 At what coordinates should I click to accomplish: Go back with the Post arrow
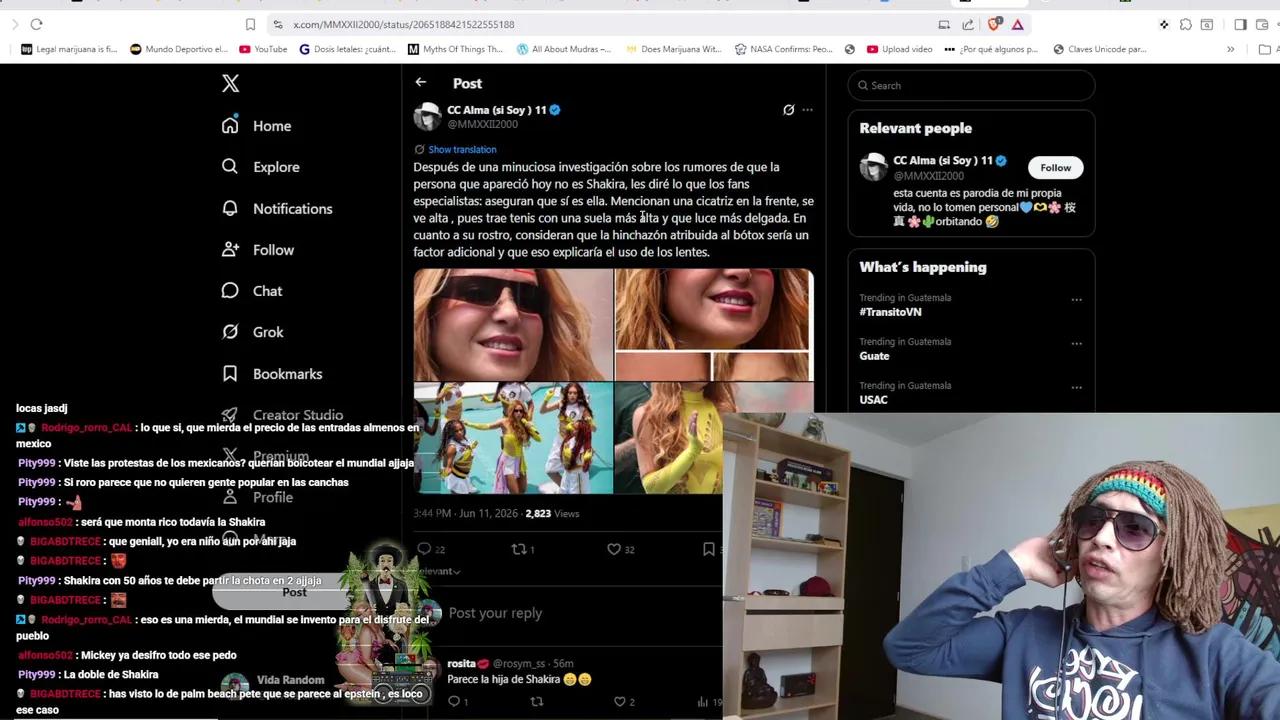pos(421,83)
